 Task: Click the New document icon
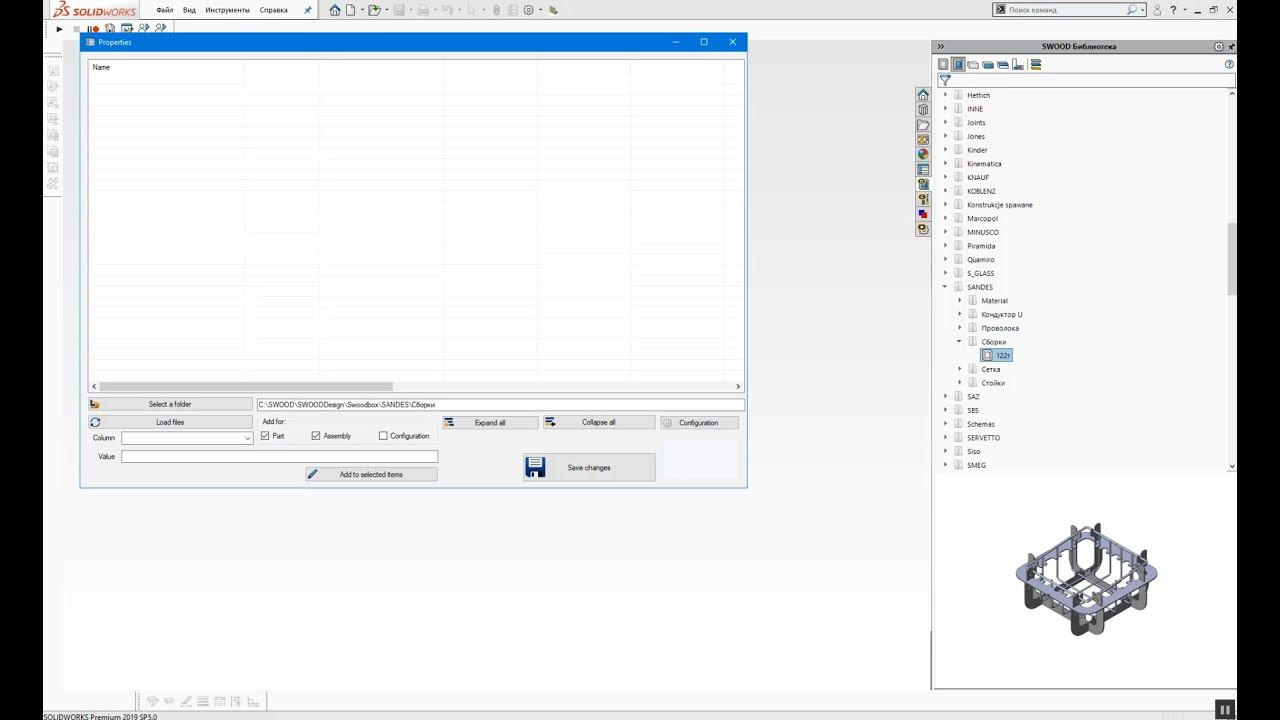350,10
